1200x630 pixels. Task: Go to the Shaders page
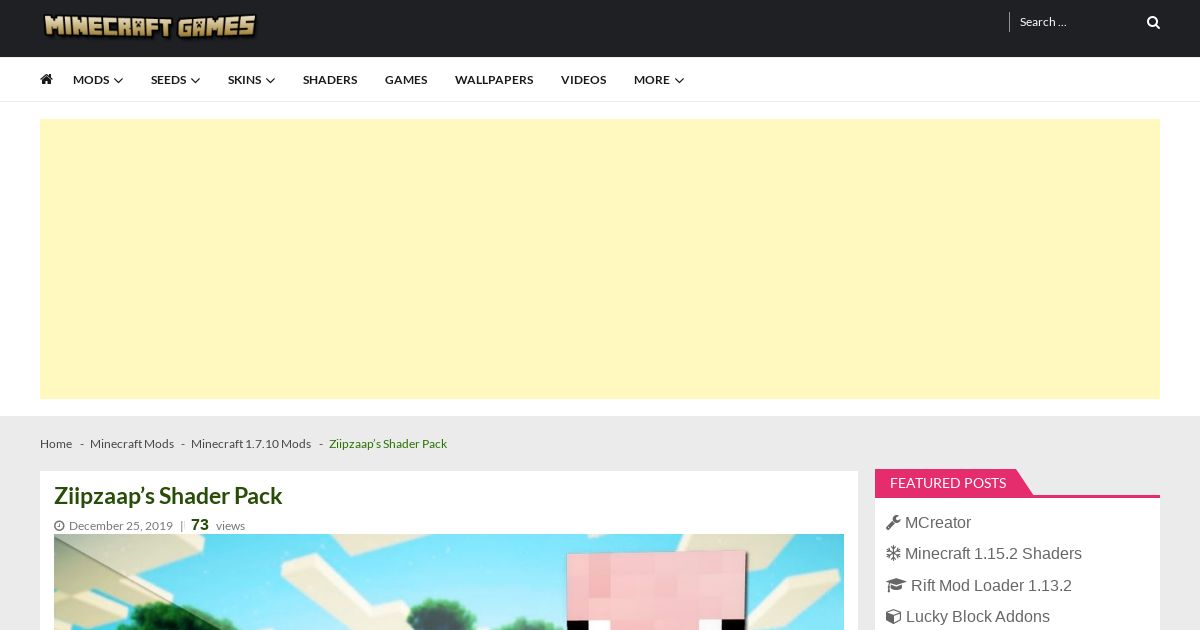click(330, 80)
